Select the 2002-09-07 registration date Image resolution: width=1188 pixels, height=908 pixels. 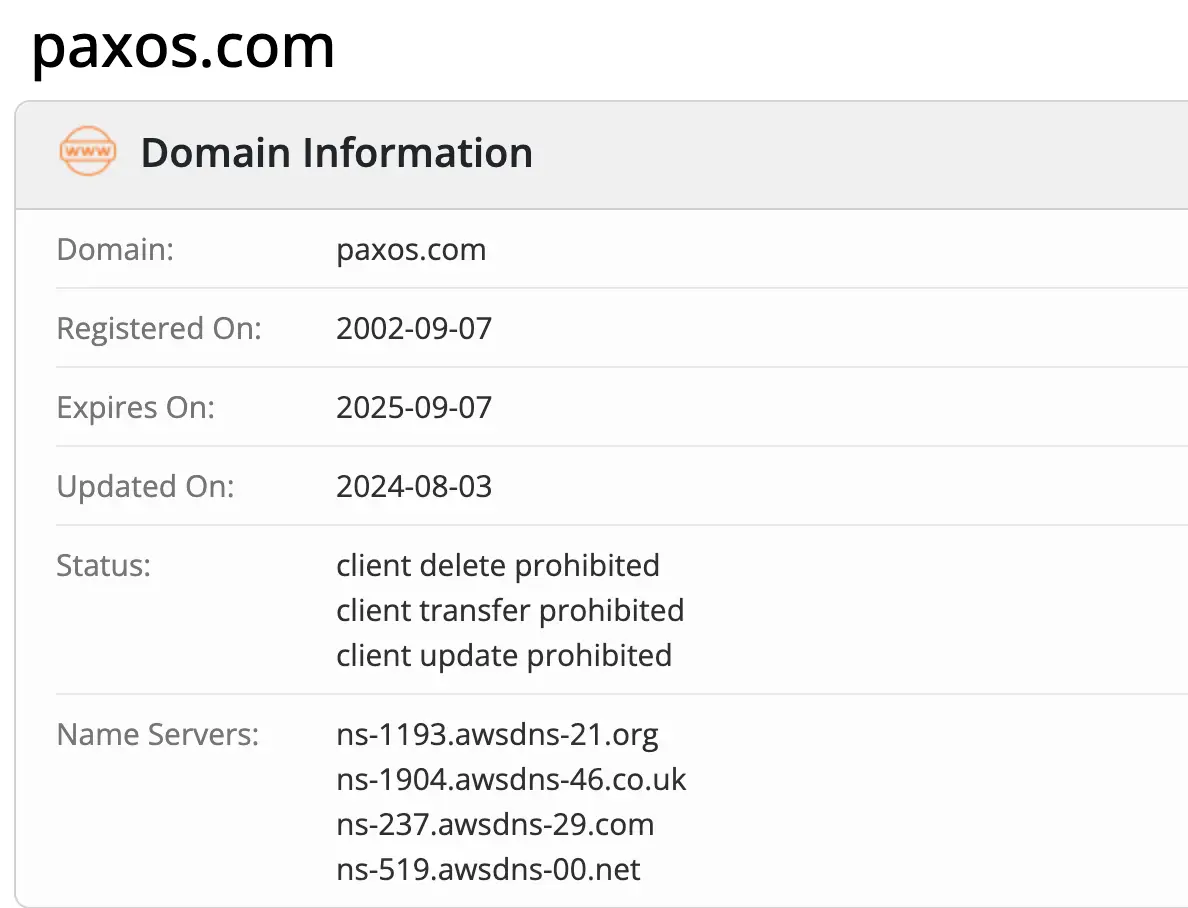coord(414,328)
